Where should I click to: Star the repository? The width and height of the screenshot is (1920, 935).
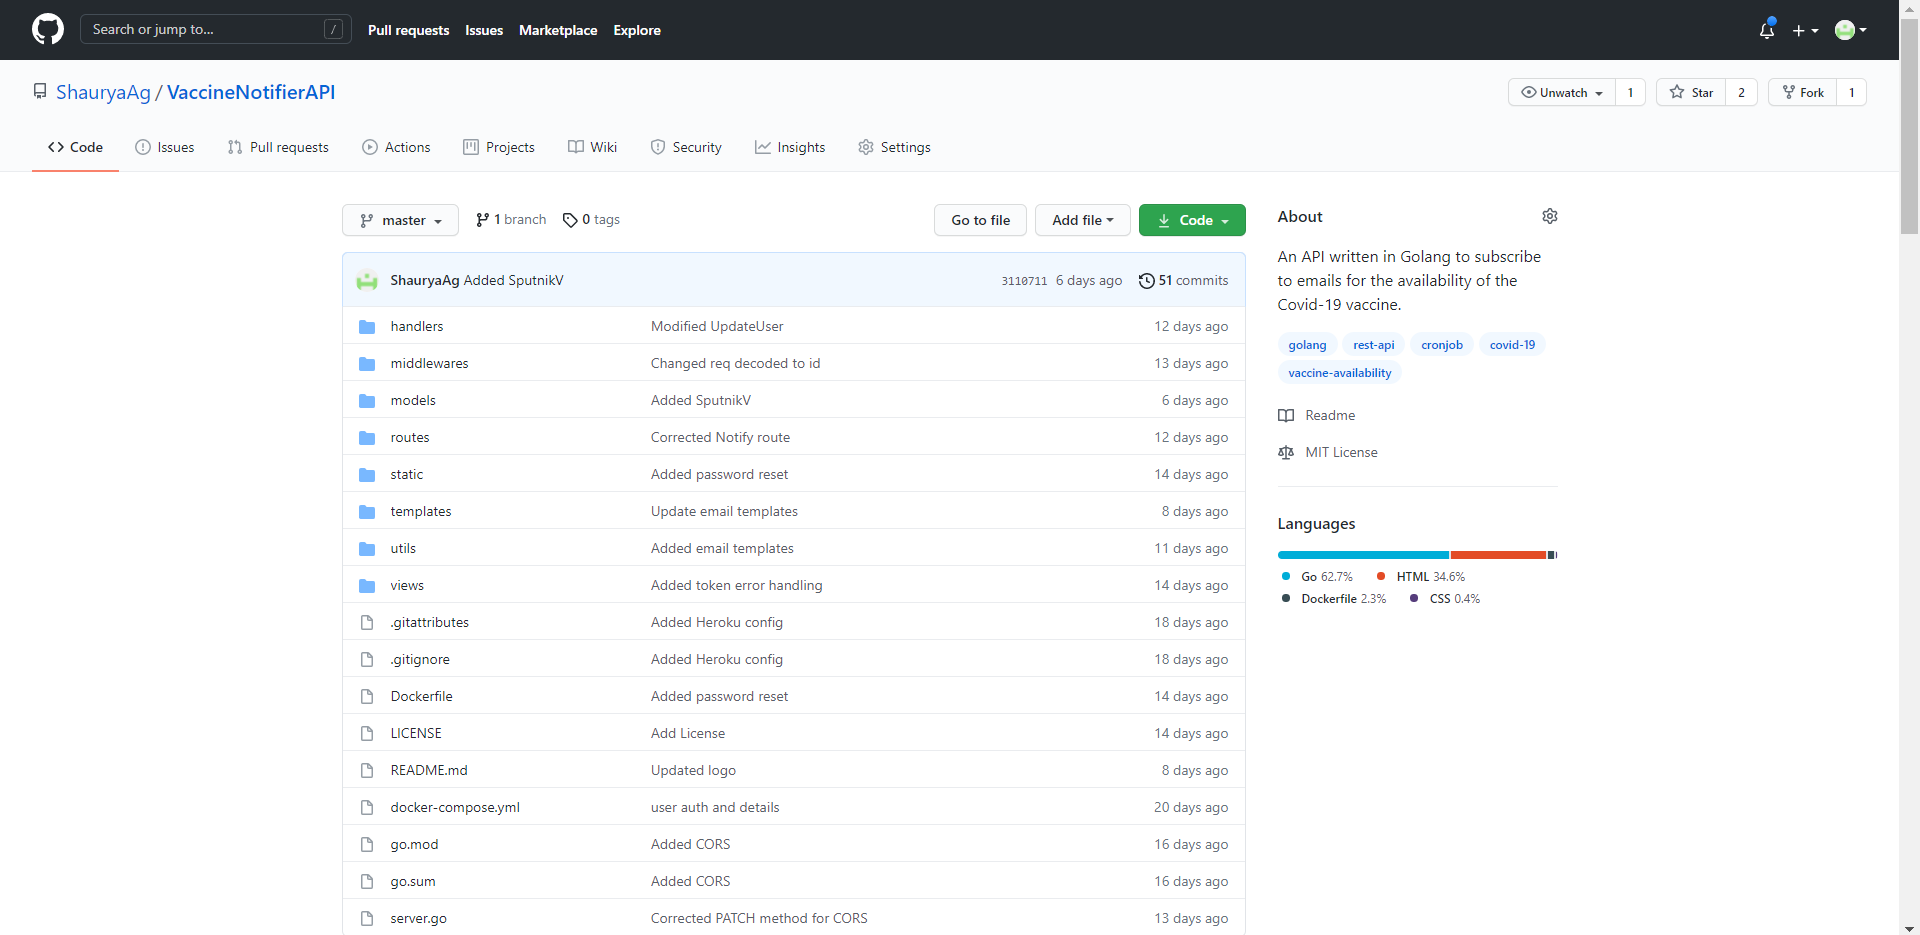1691,92
